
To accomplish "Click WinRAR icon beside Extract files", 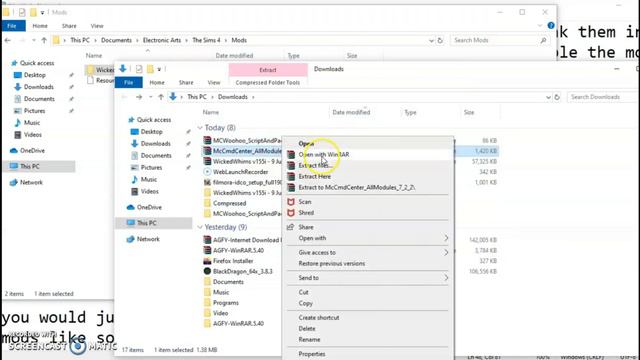I will (x=291, y=165).
